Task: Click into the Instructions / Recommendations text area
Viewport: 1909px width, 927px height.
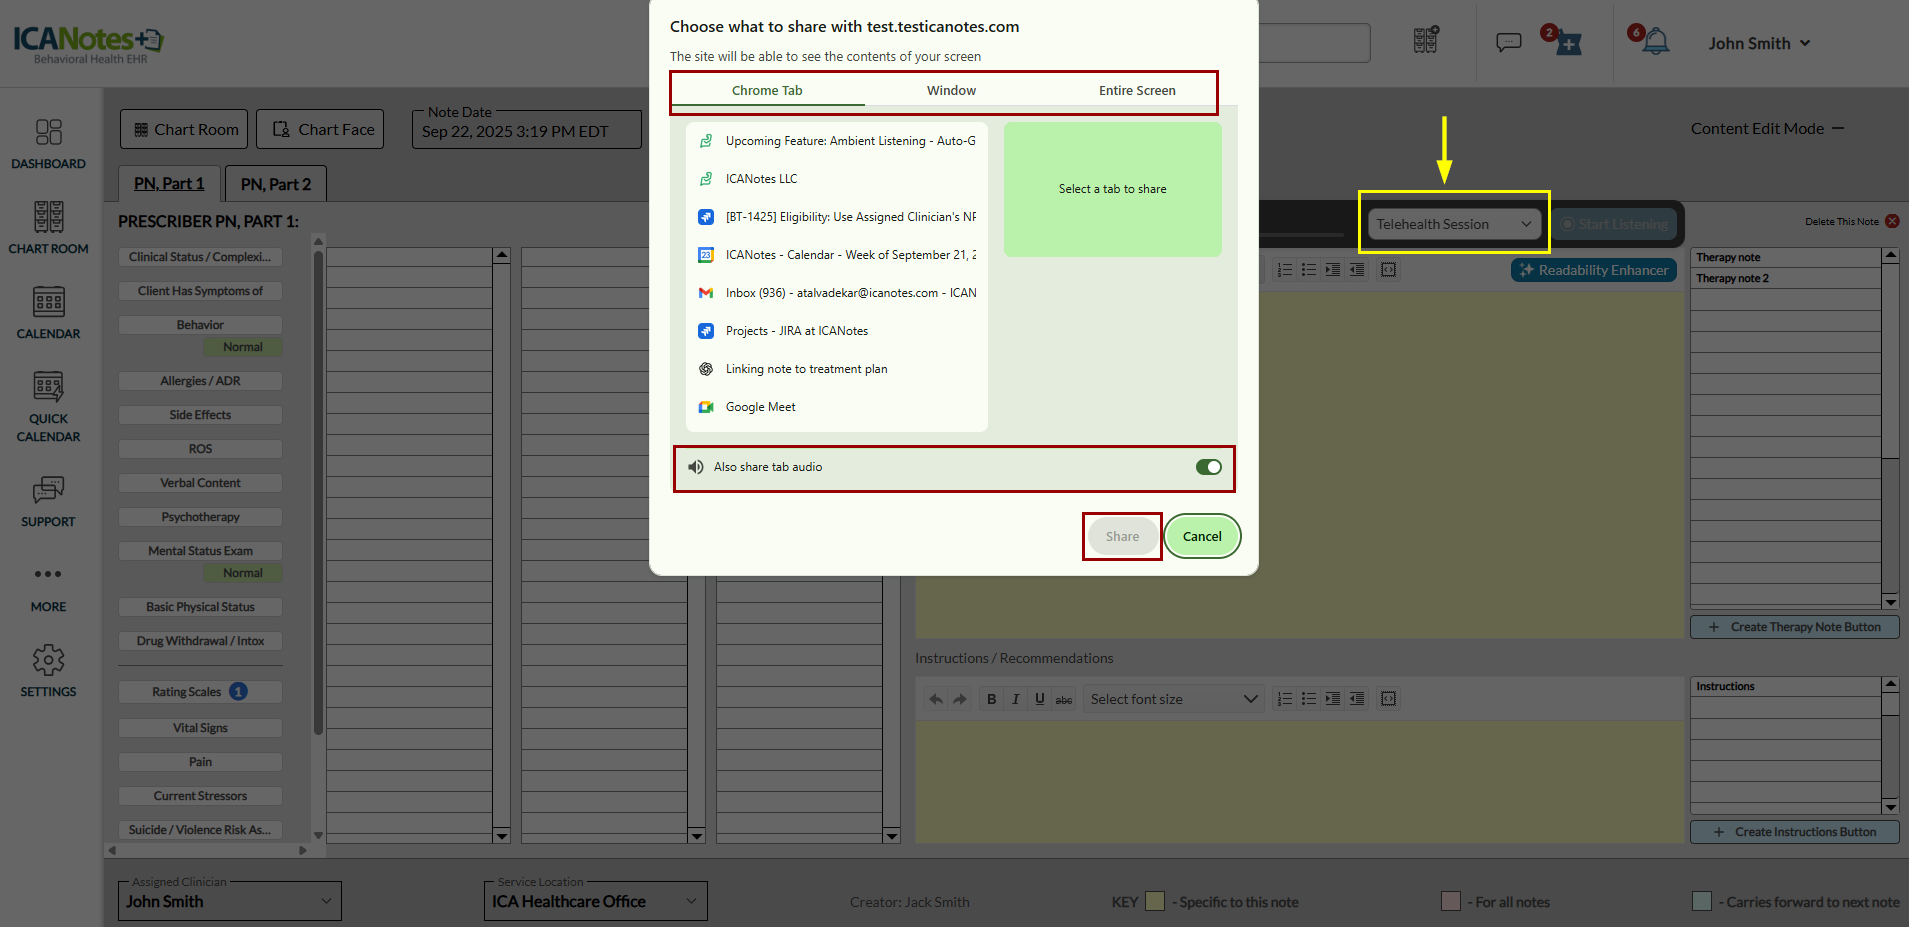Action: [1298, 780]
